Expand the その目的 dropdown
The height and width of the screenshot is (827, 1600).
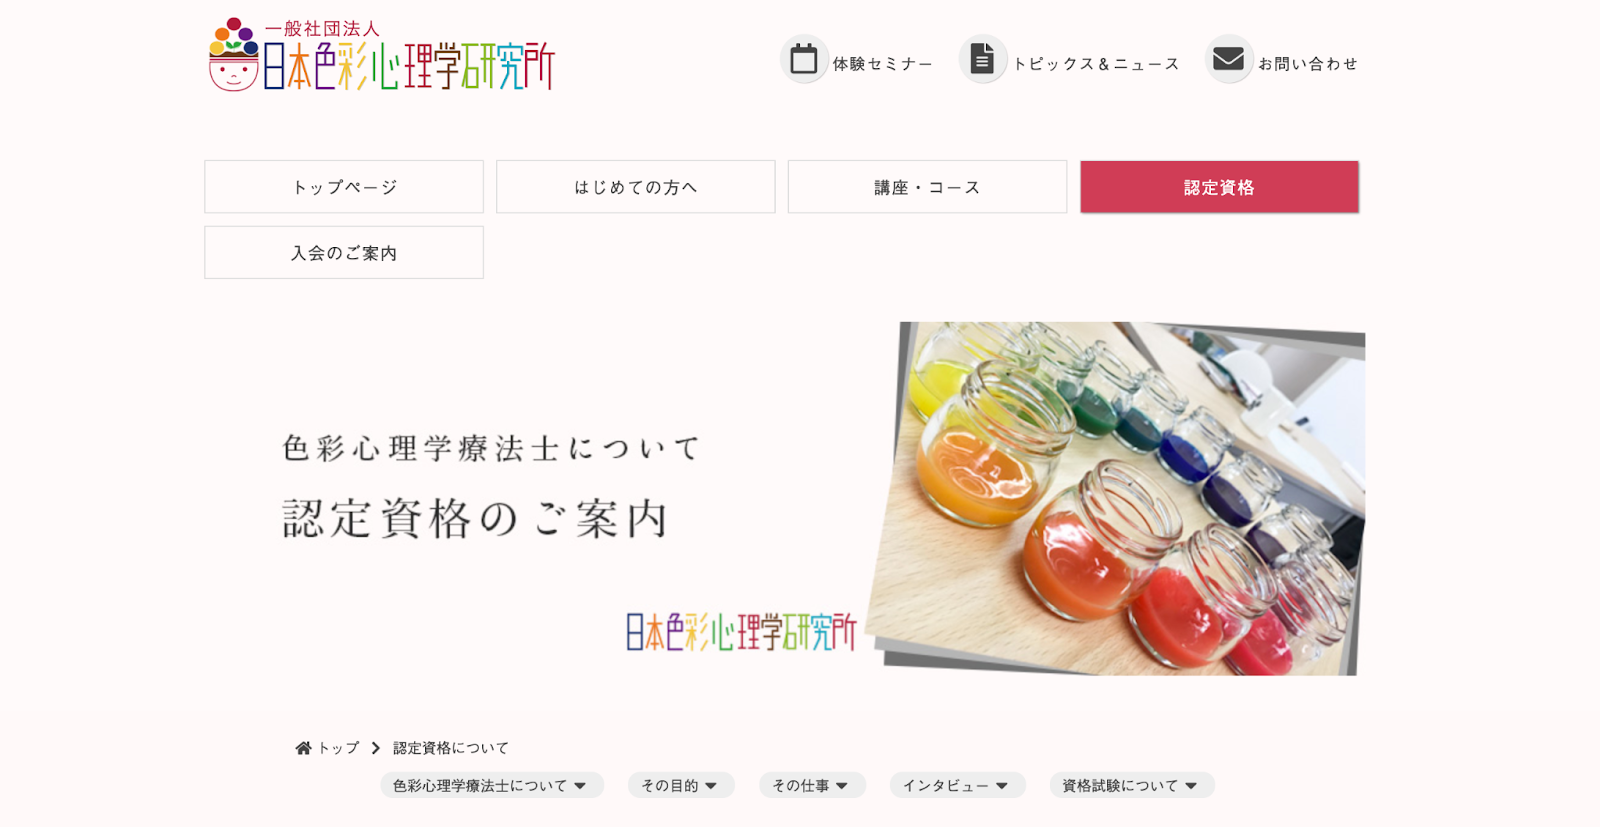pyautogui.click(x=681, y=785)
